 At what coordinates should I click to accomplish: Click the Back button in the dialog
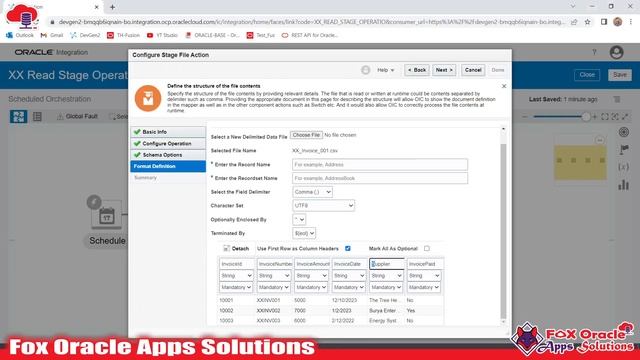[x=417, y=70]
